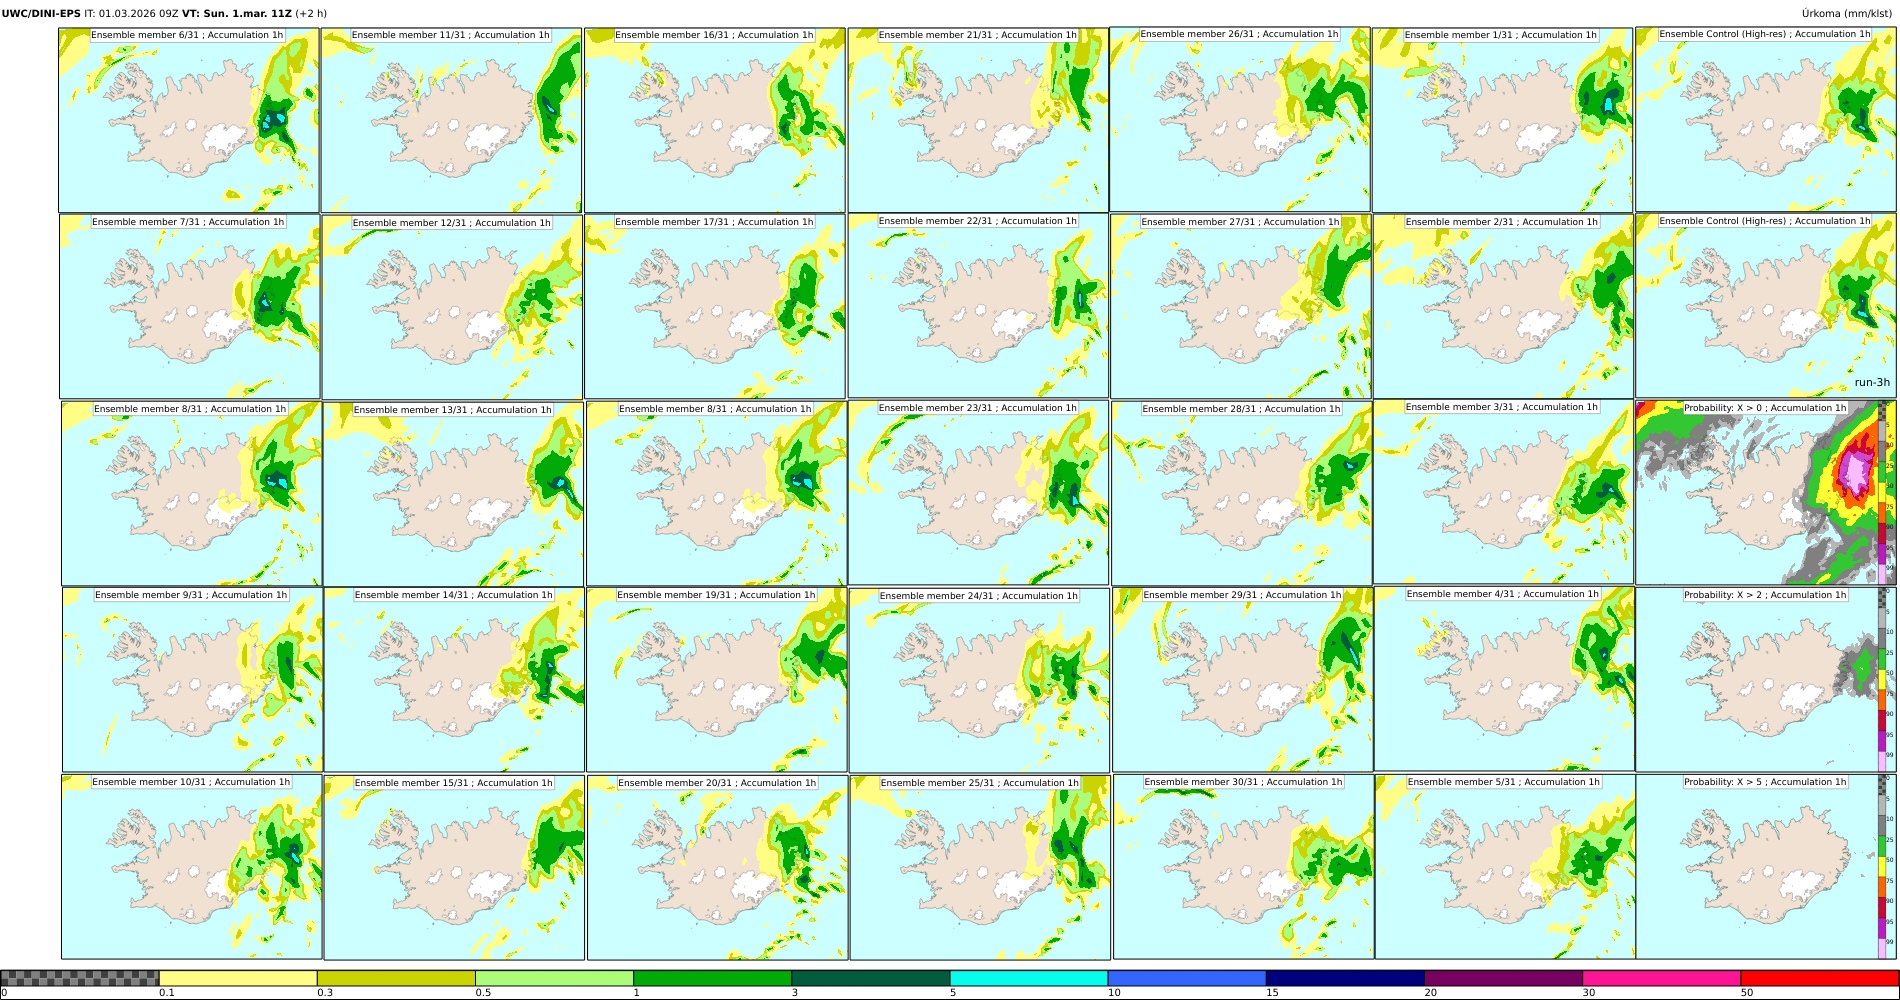The width and height of the screenshot is (1900, 1000).
Task: View the Ensemble member 3/31 map panel
Action: (1504, 492)
